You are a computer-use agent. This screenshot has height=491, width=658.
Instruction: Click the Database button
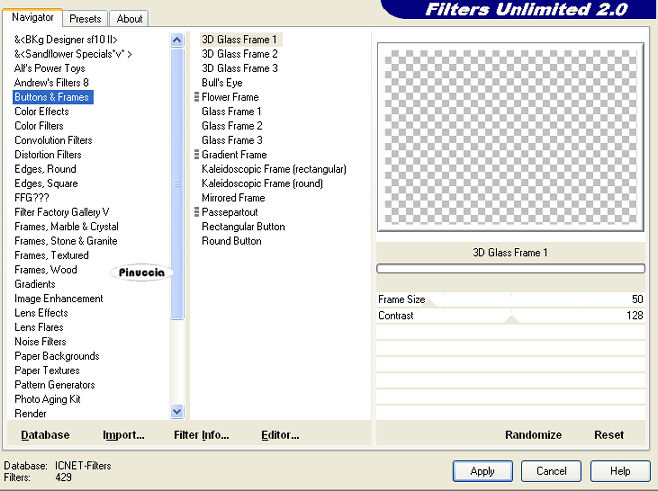click(45, 435)
